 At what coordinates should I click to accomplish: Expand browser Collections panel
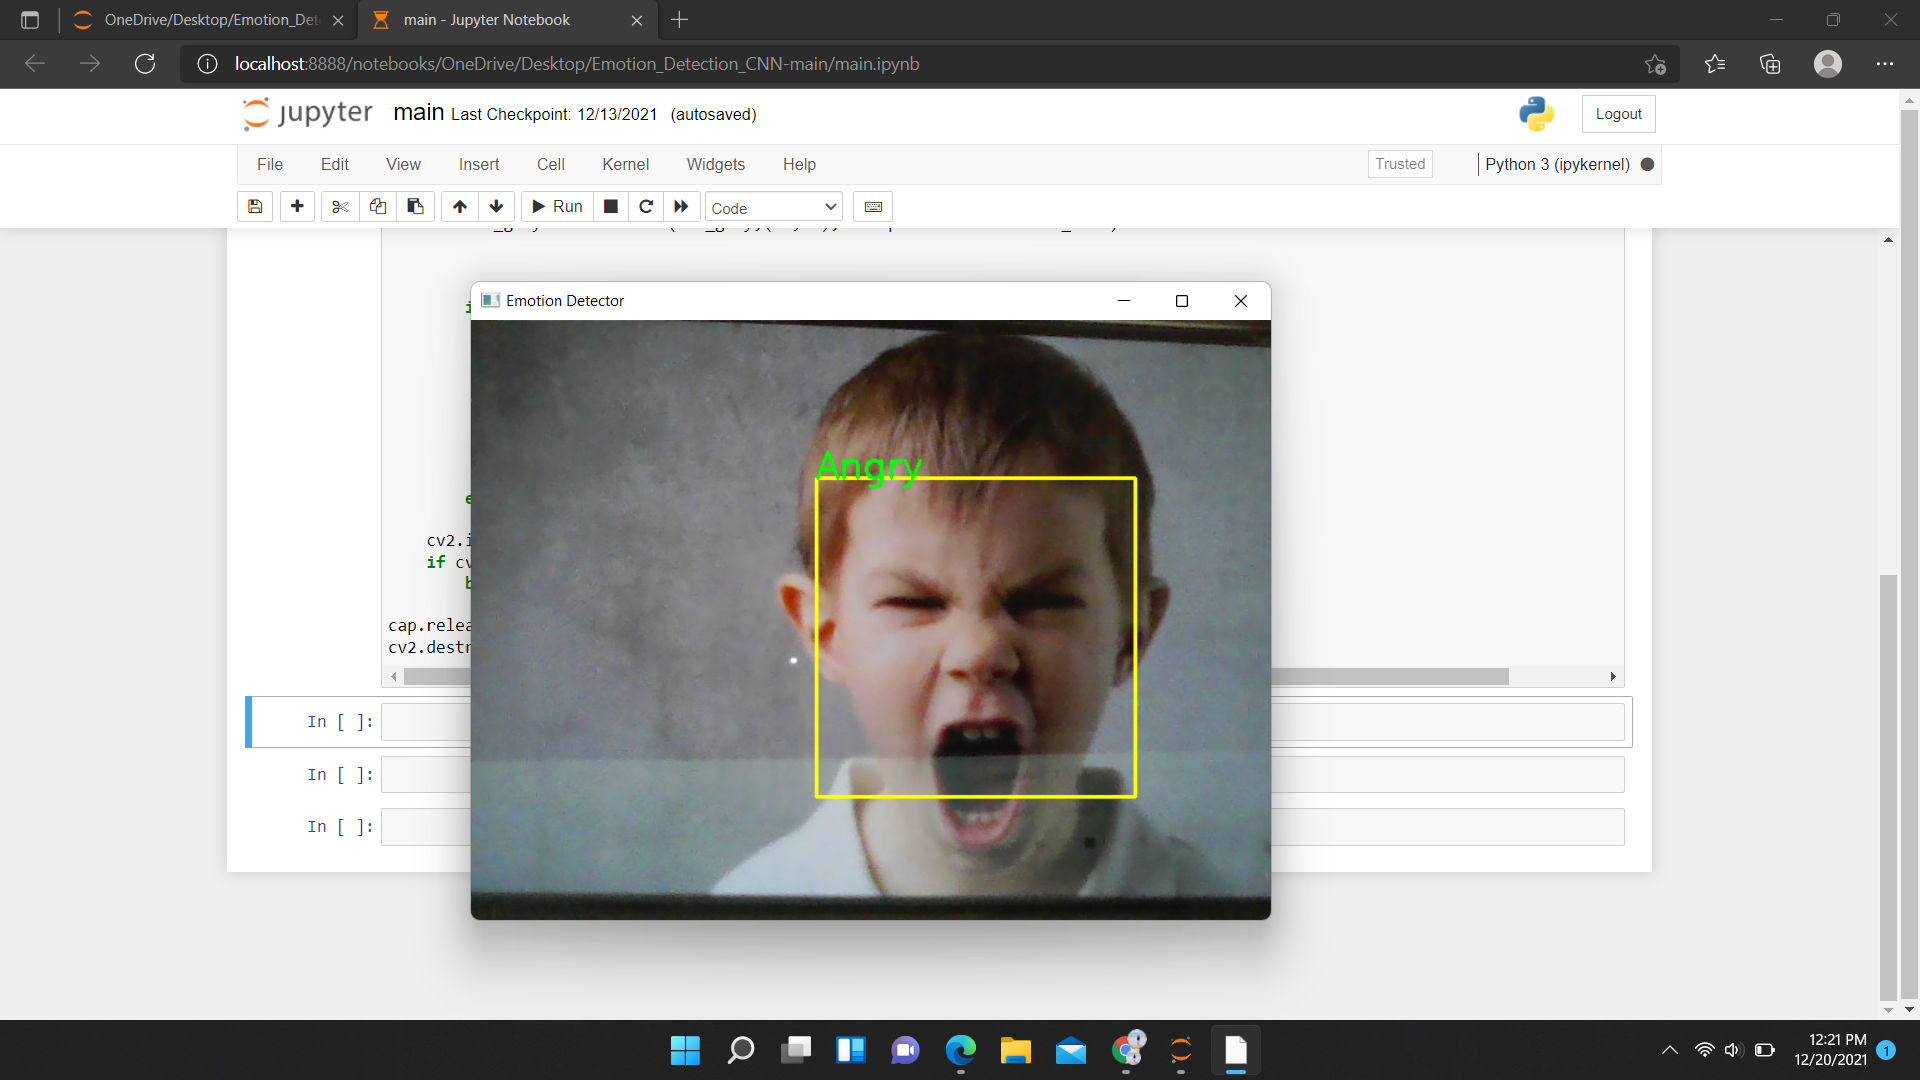pyautogui.click(x=1770, y=63)
